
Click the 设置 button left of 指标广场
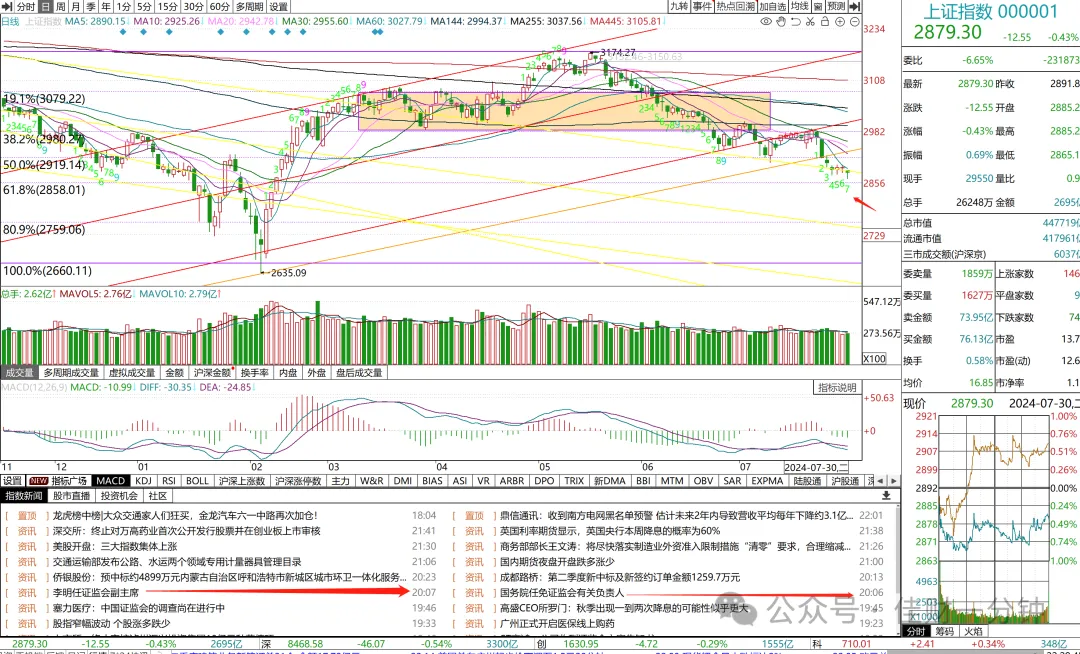coord(12,481)
